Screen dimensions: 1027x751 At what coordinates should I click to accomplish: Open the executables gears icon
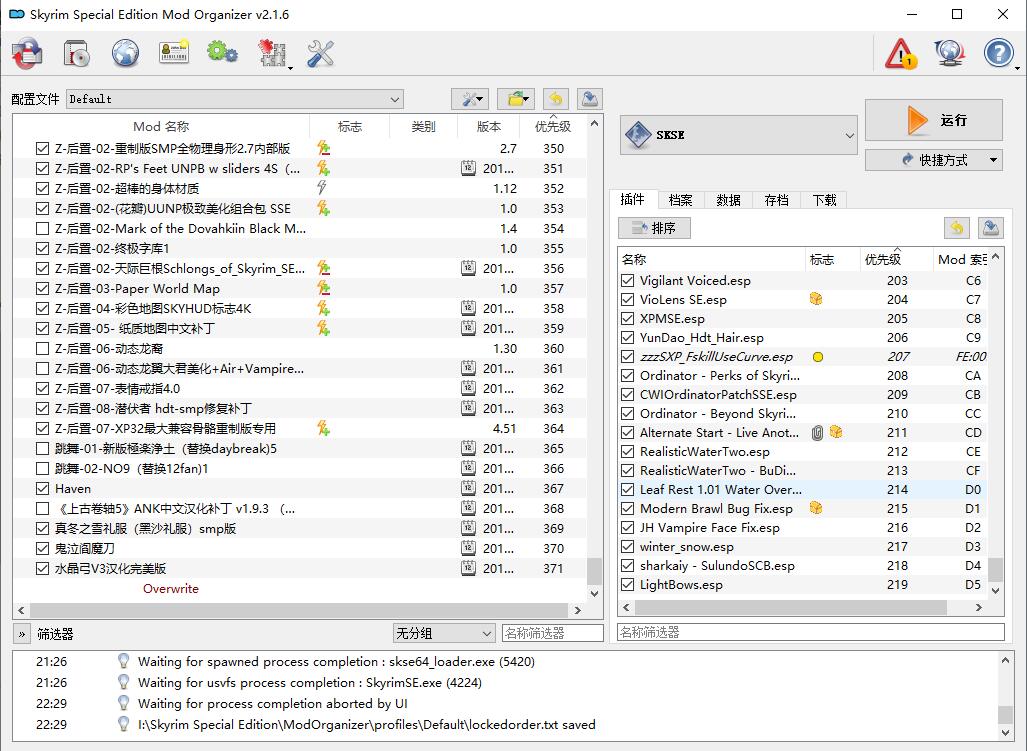222,52
